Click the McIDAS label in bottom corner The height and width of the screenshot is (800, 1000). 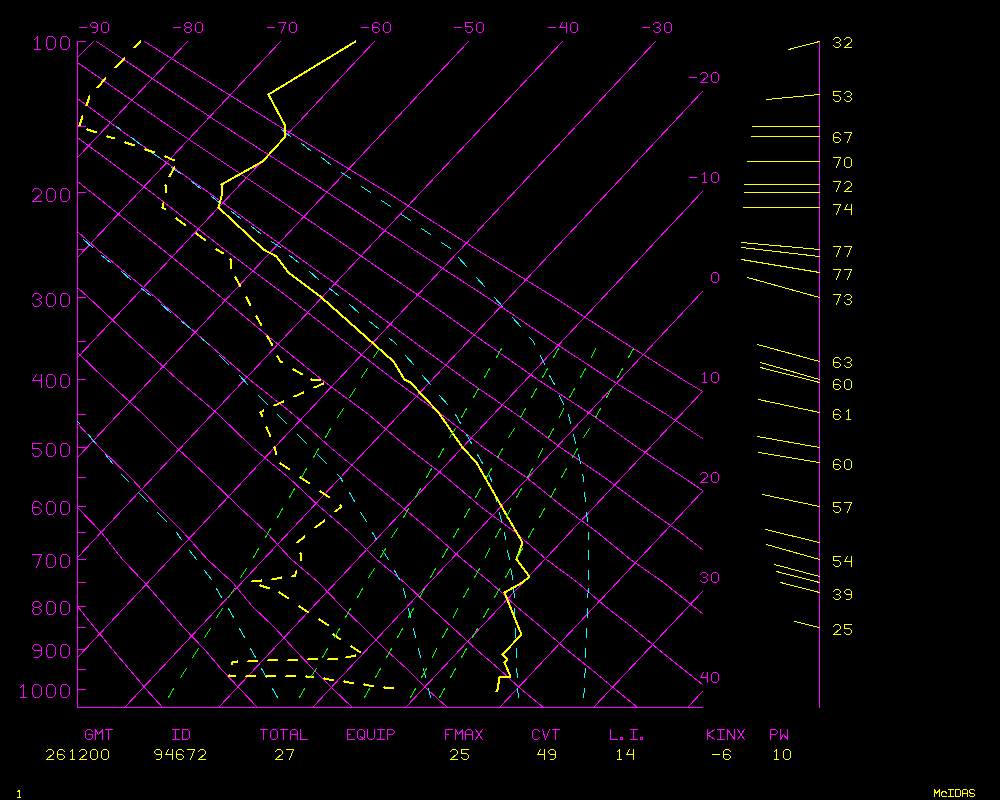tap(954, 792)
